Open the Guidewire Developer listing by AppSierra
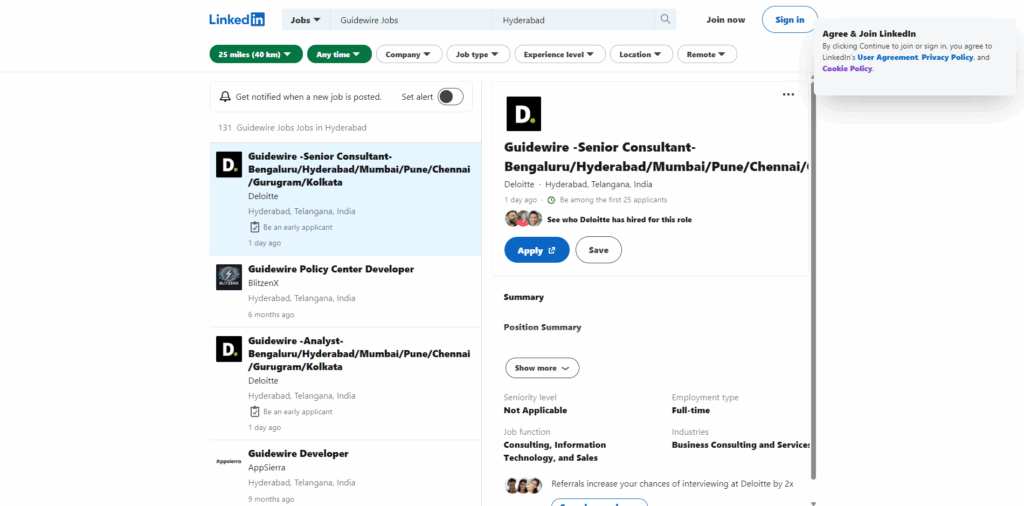The image size is (1024, 506). pyautogui.click(x=298, y=454)
